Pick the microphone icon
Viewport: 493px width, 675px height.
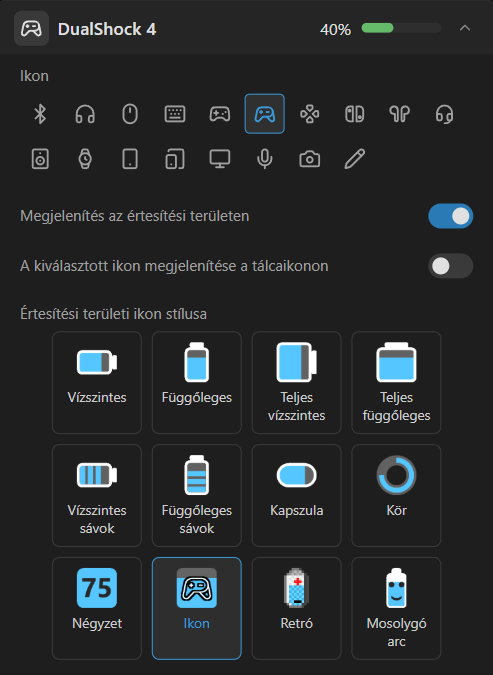pyautogui.click(x=265, y=159)
